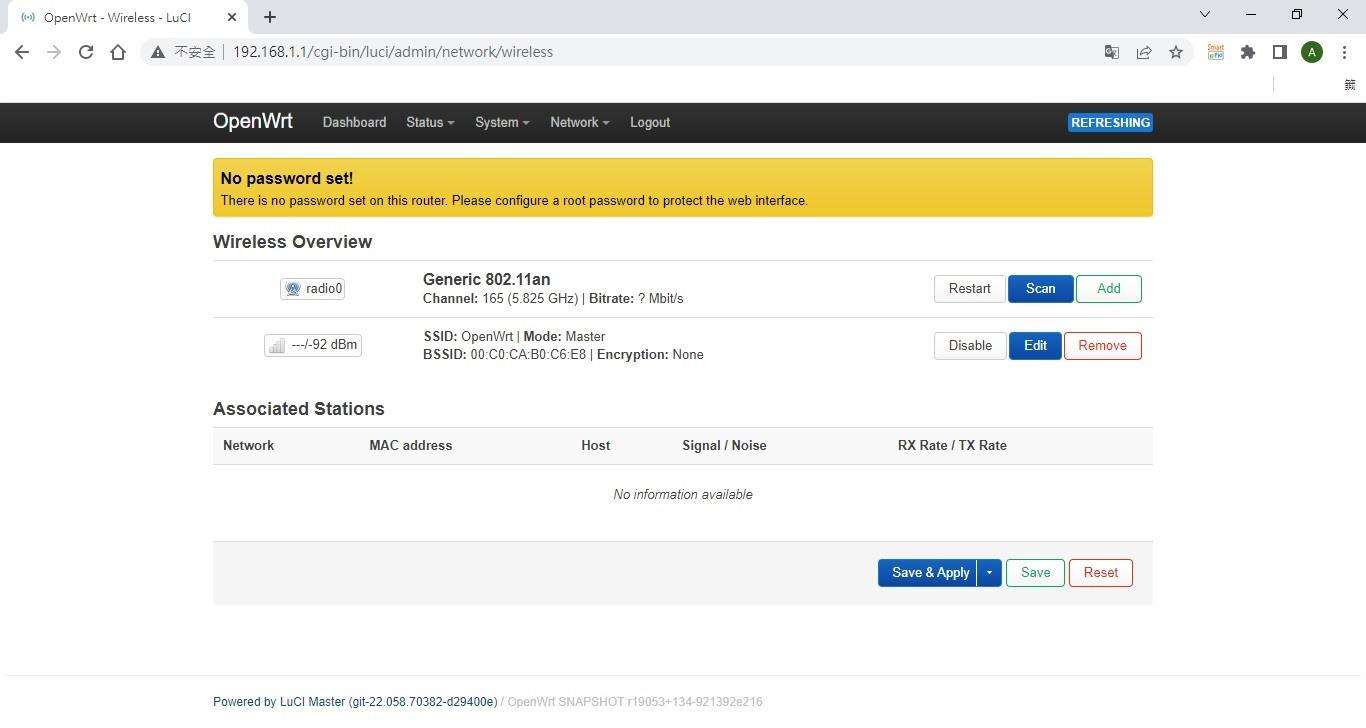Viewport: 1366px width, 728px height.
Task: Open the Dashboard menu item
Action: (x=354, y=123)
